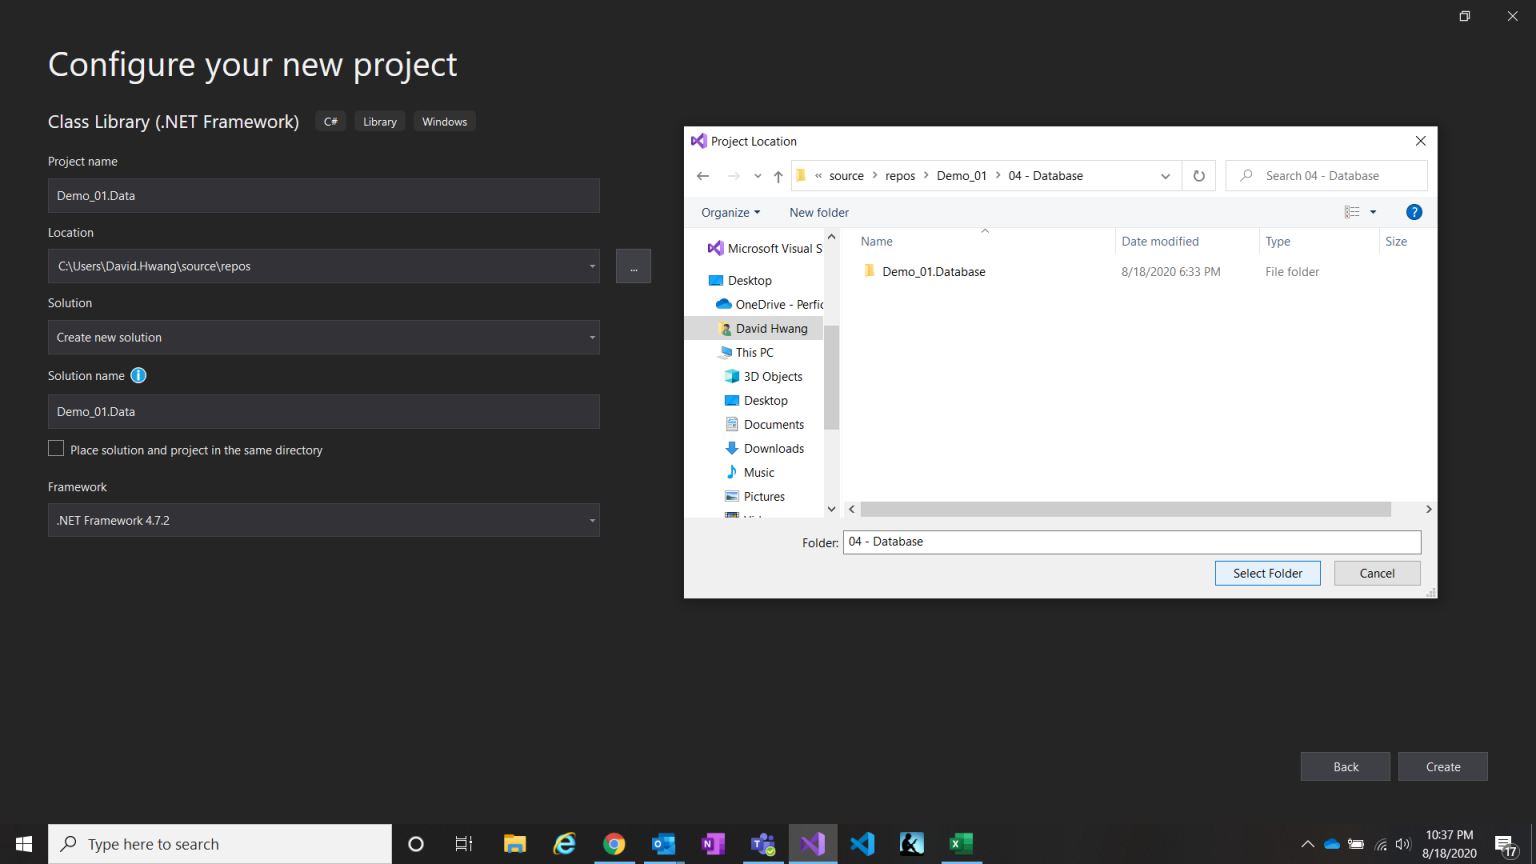Select the Demo_01.Database folder icon

869,271
